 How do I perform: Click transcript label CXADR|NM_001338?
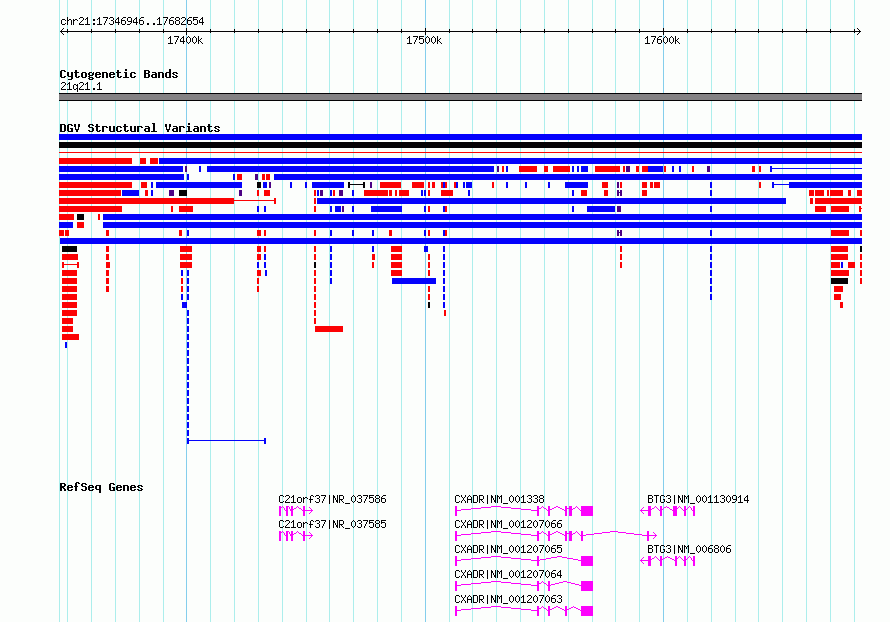pos(499,499)
